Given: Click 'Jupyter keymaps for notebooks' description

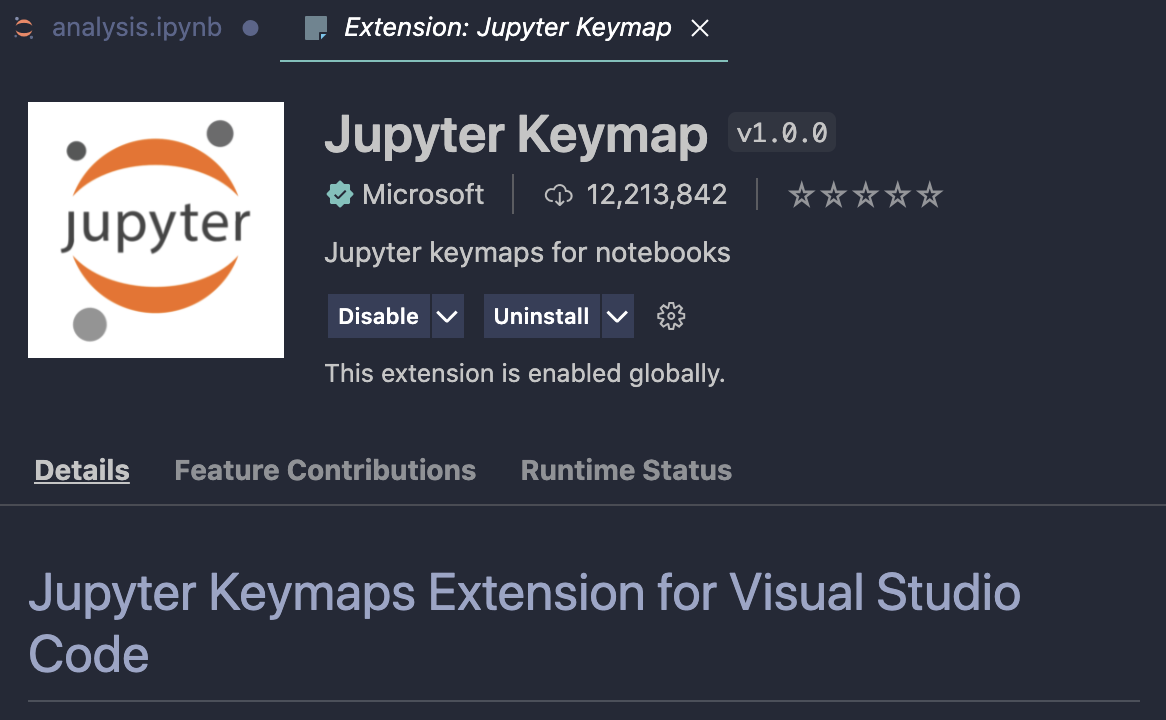Looking at the screenshot, I should pyautogui.click(x=527, y=253).
